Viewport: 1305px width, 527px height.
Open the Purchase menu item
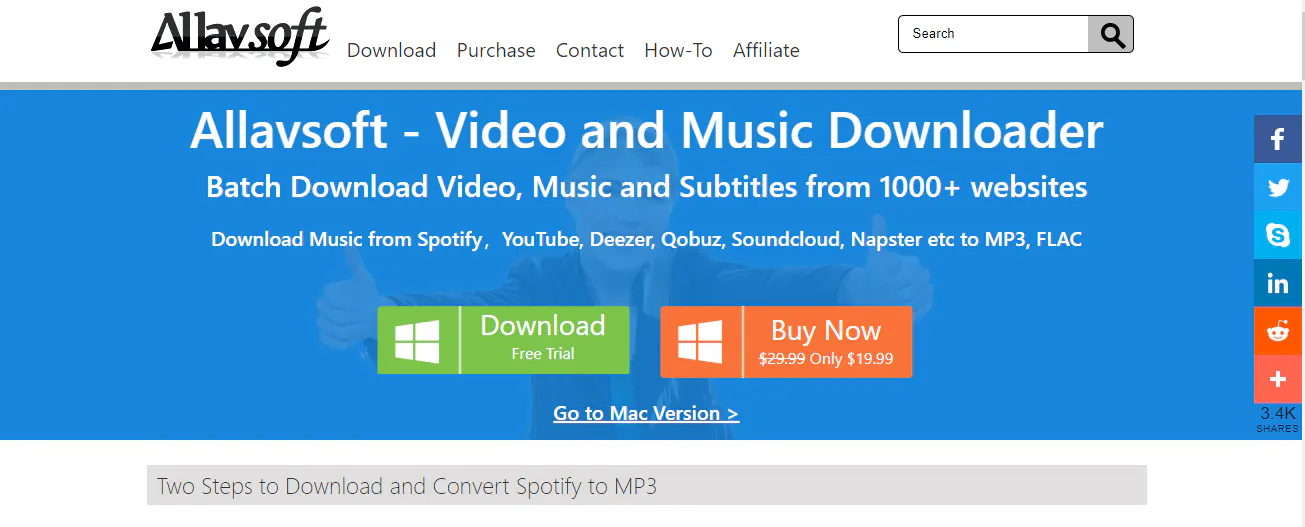[496, 50]
